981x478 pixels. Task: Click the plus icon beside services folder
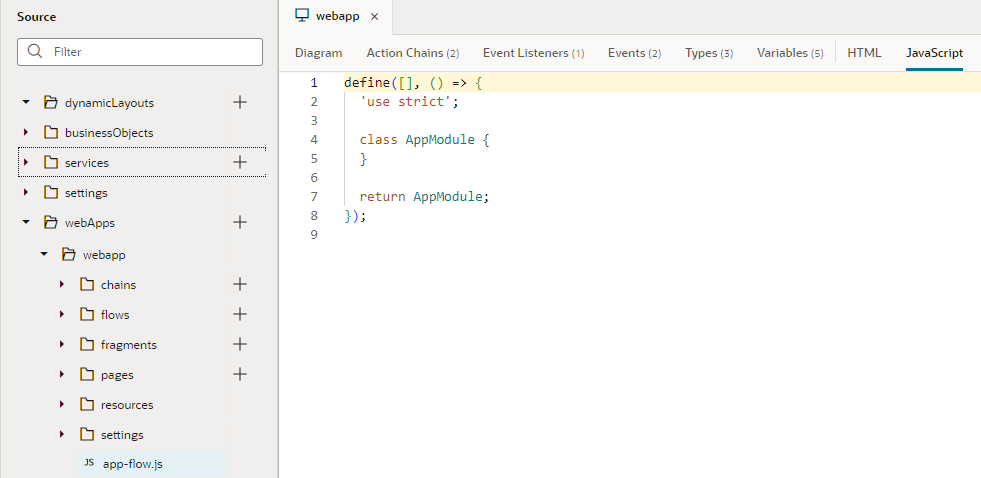tap(240, 162)
